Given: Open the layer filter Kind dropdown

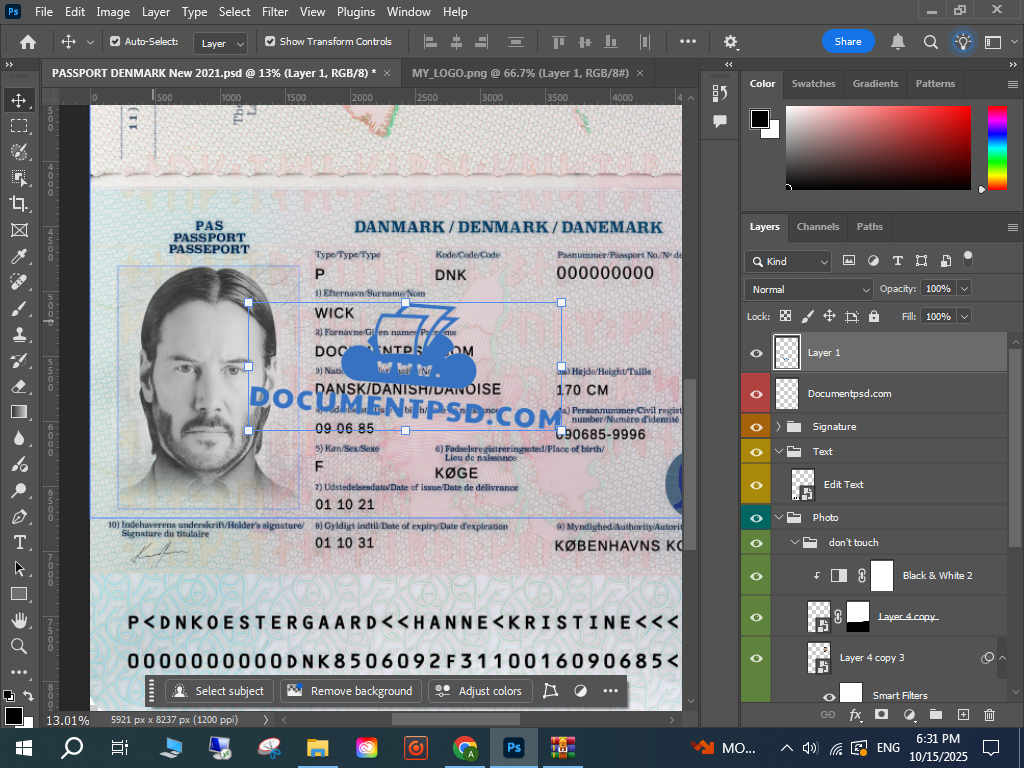Looking at the screenshot, I should [788, 262].
